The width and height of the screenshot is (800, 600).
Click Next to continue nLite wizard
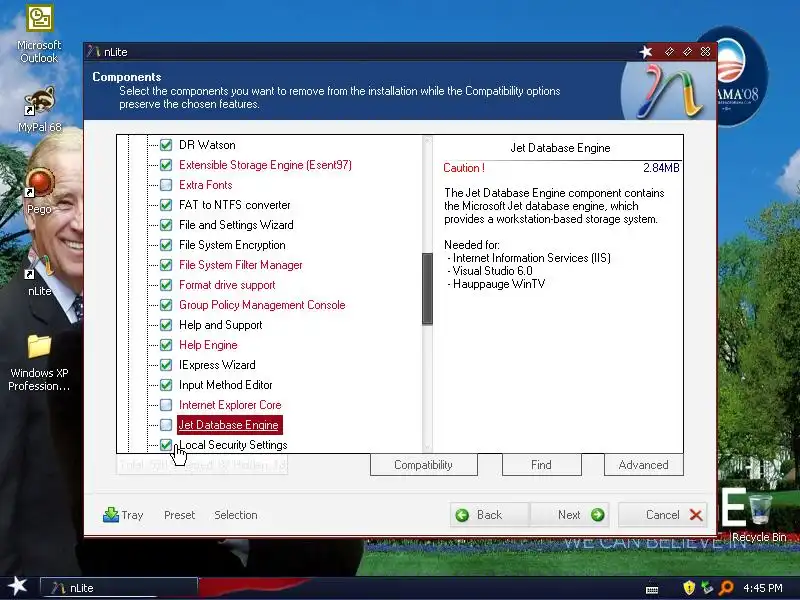point(570,515)
